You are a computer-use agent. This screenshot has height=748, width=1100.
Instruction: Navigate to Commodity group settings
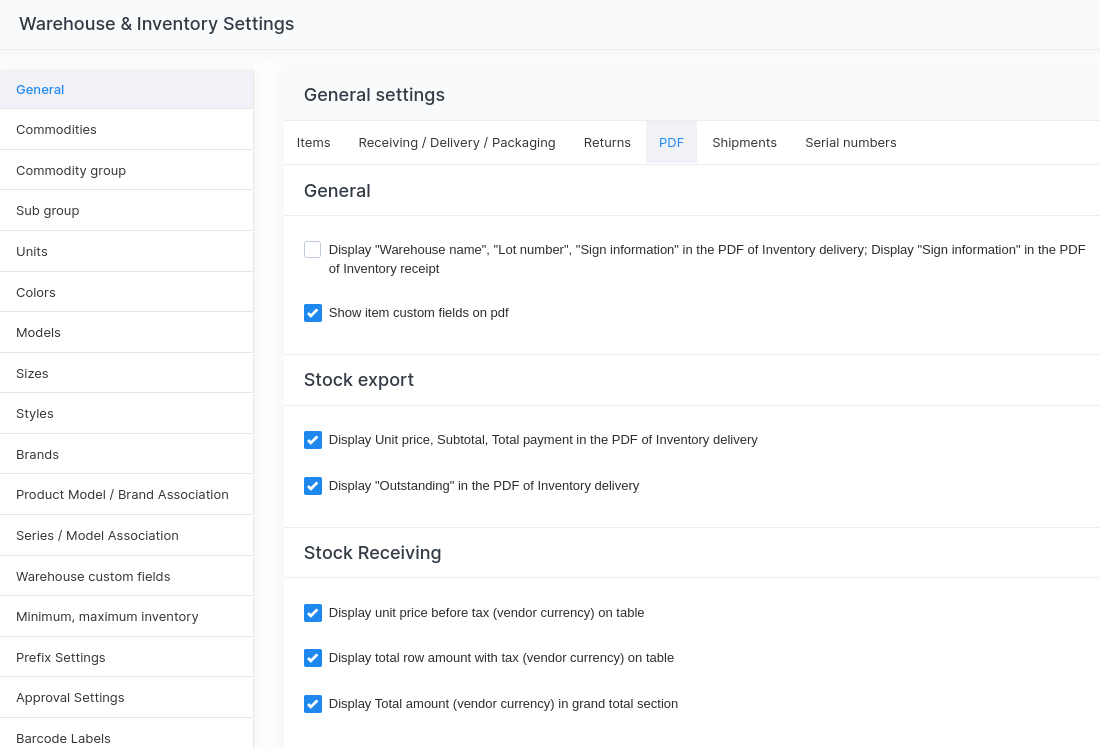pyautogui.click(x=71, y=171)
